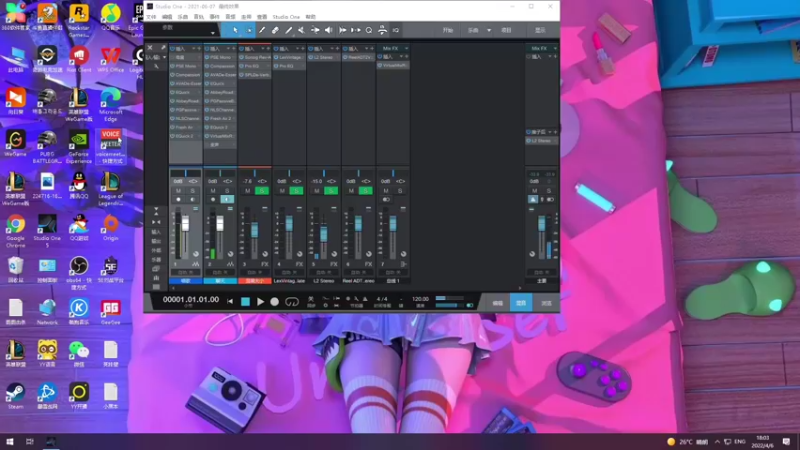Image resolution: width=800 pixels, height=450 pixels.
Task: Select the Paint line tool
Action: [288, 30]
